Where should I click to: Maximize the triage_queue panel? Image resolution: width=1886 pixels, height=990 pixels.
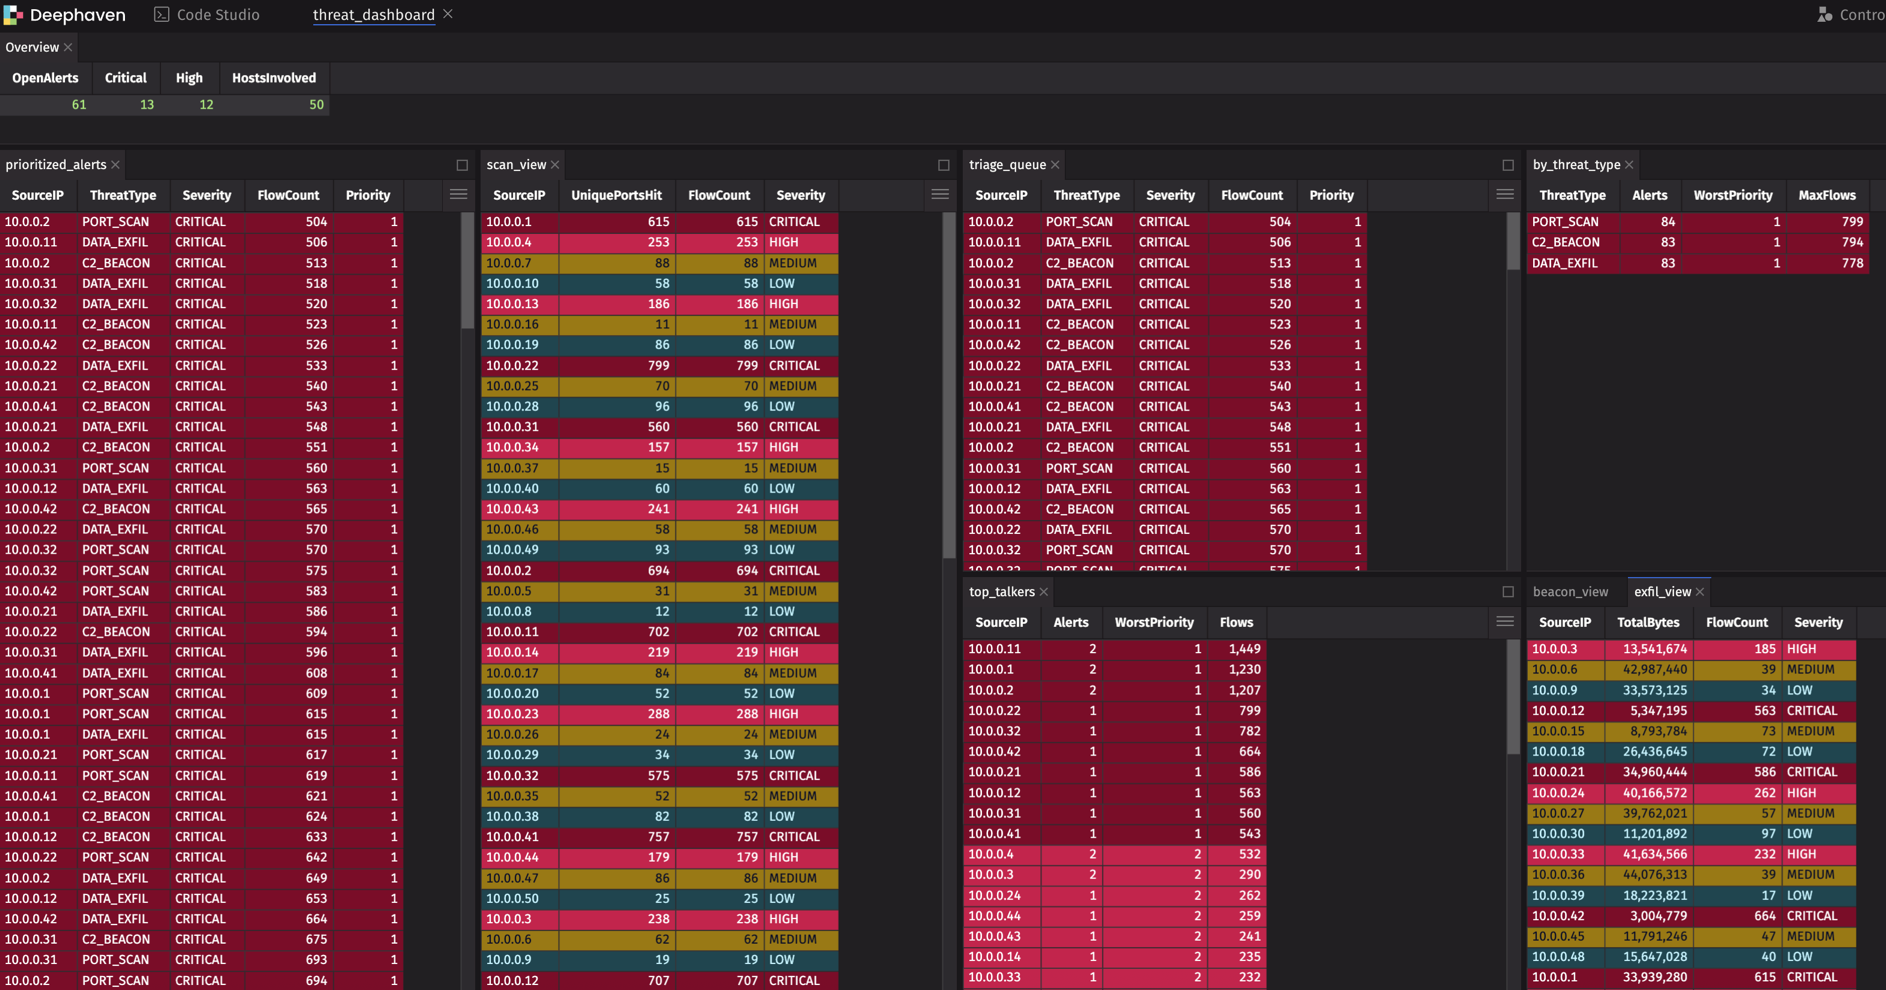tap(1508, 165)
